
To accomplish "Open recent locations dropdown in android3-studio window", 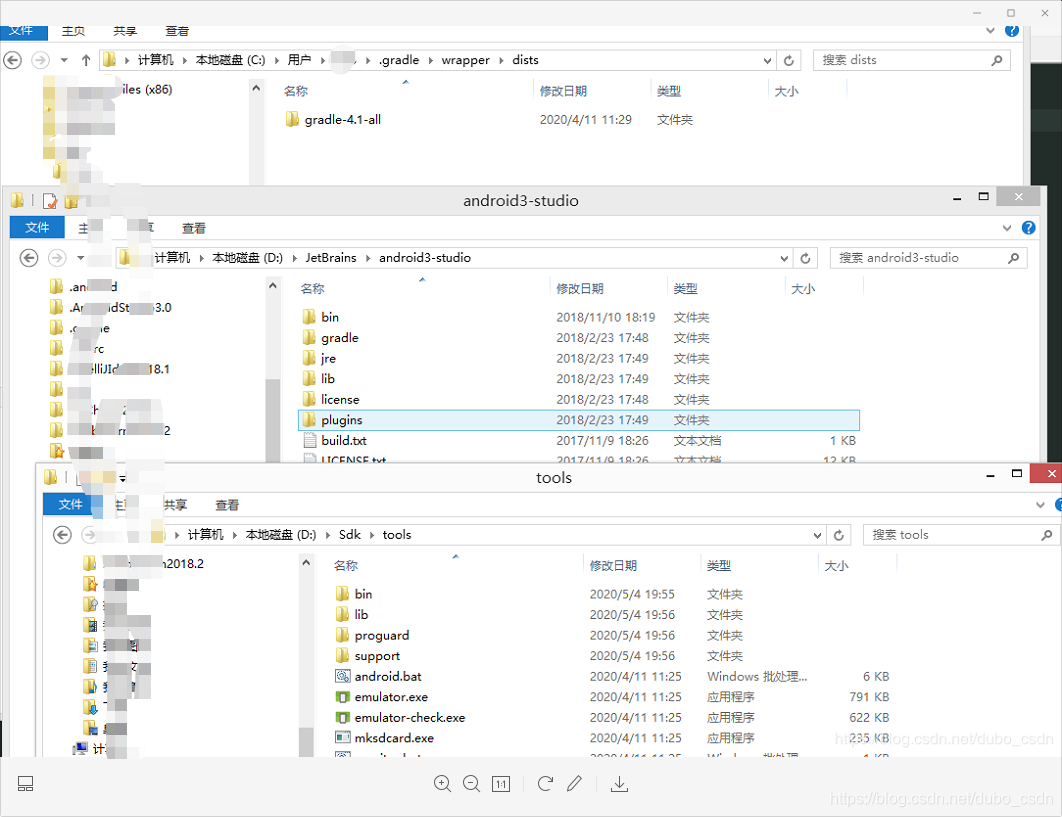I will click(x=81, y=258).
